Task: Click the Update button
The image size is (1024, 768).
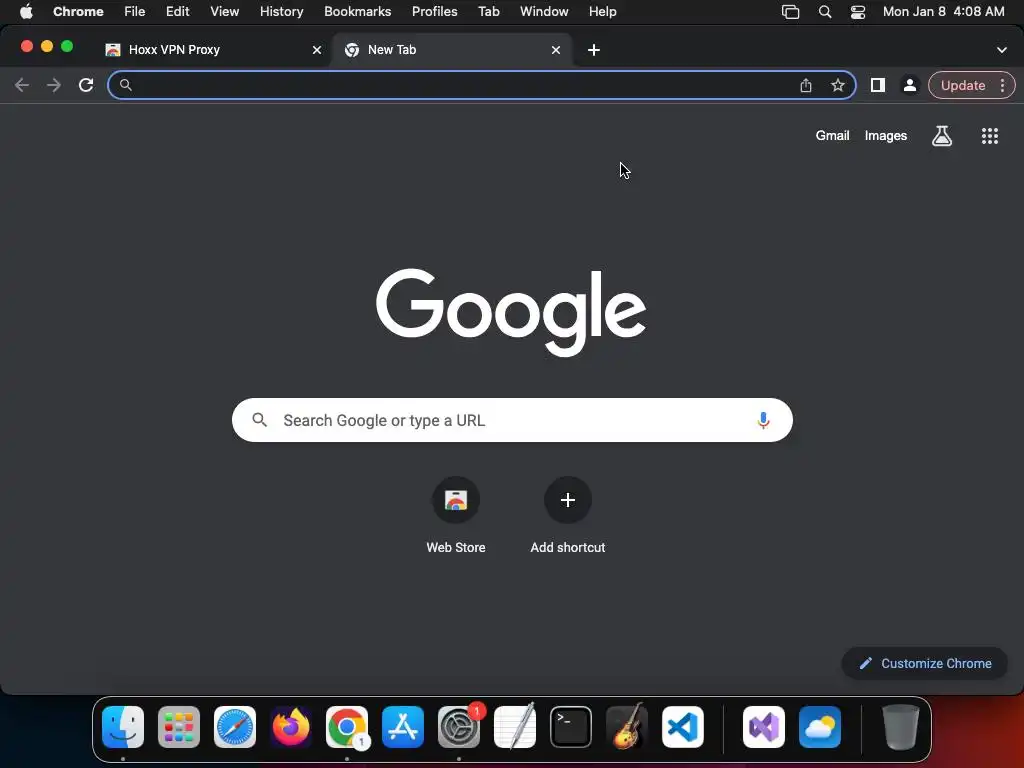Action: tap(963, 85)
